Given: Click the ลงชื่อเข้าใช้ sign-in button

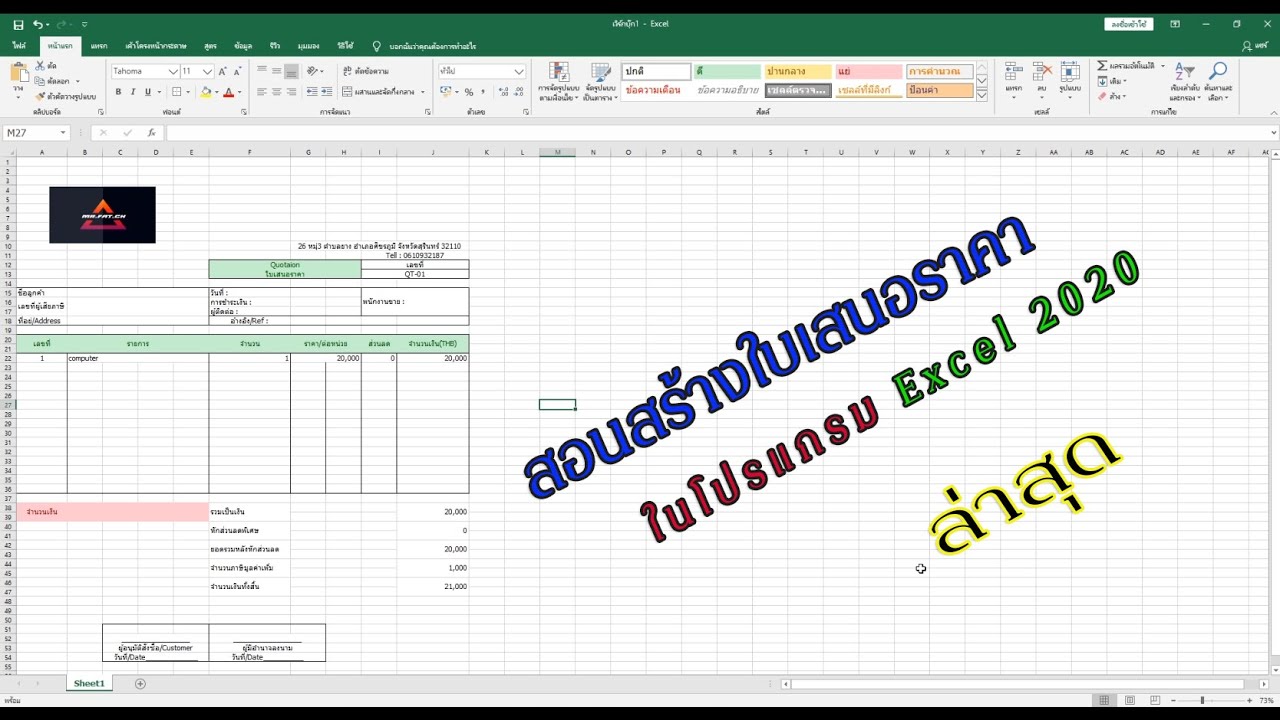Looking at the screenshot, I should coord(1129,24).
